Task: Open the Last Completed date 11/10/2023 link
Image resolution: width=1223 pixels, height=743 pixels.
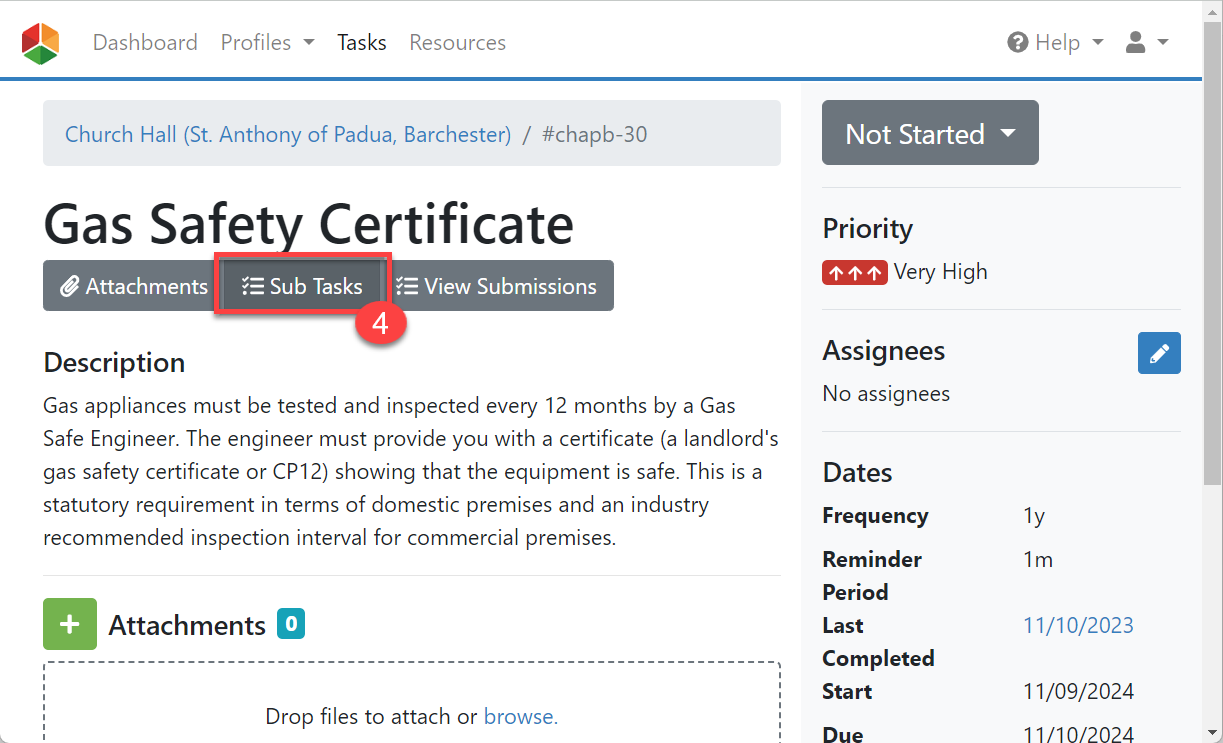Action: click(x=1078, y=625)
